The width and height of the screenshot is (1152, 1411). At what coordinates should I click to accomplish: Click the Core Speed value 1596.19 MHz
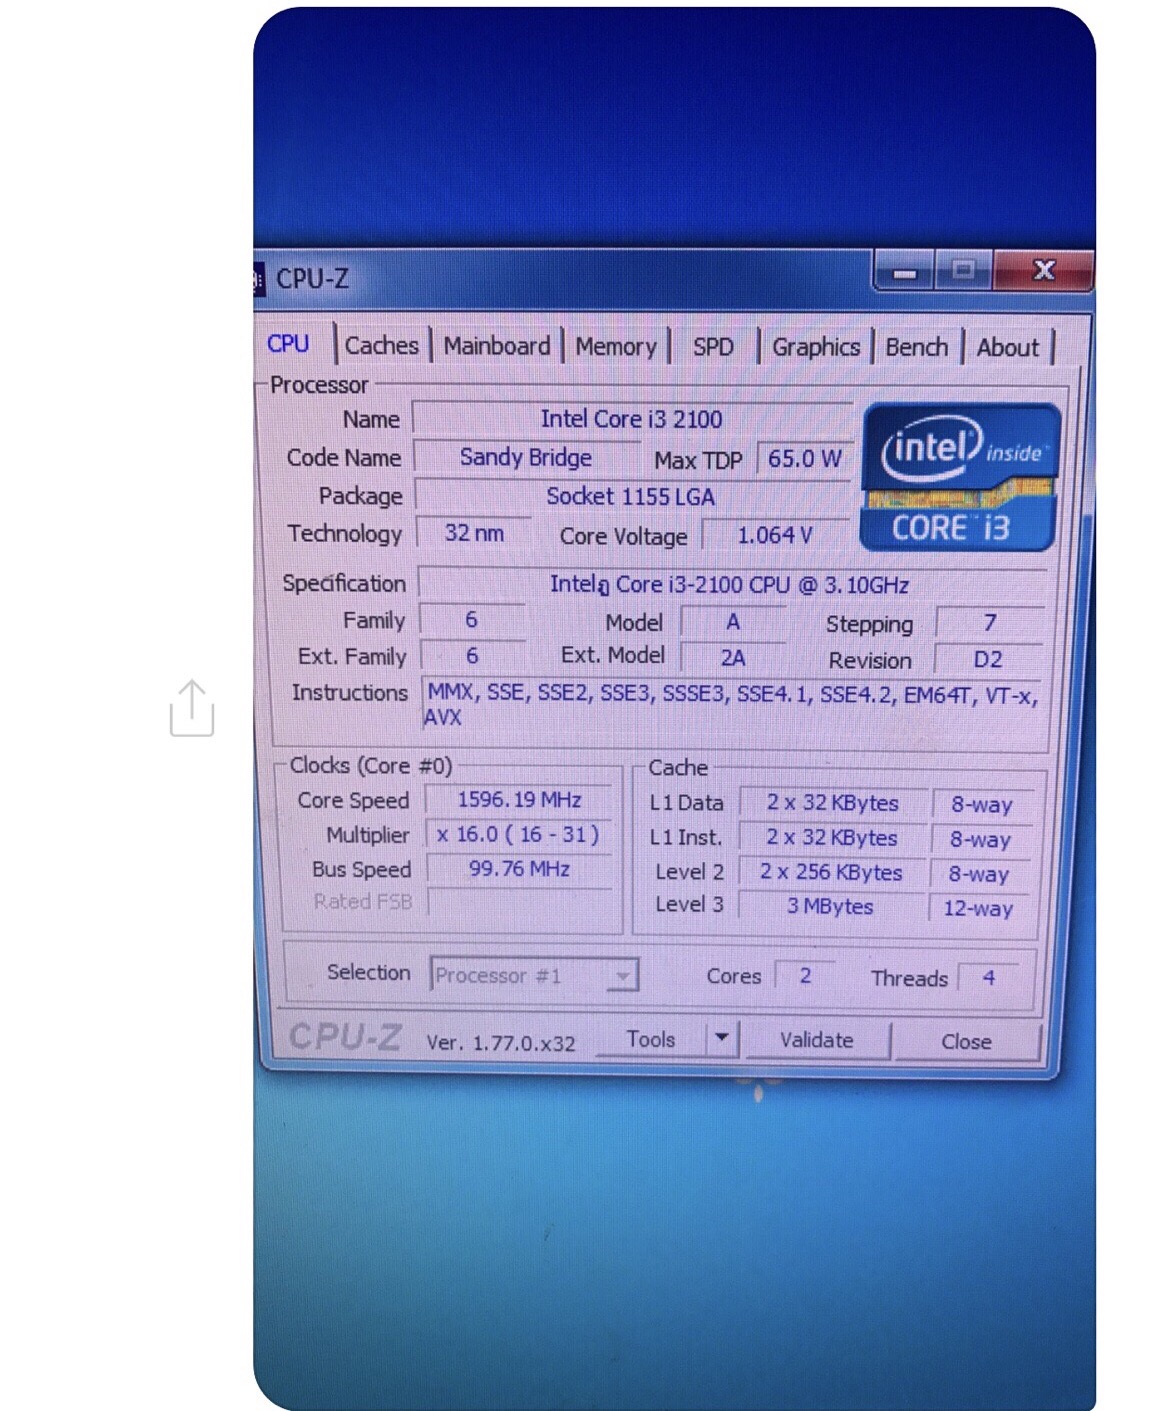click(x=519, y=800)
